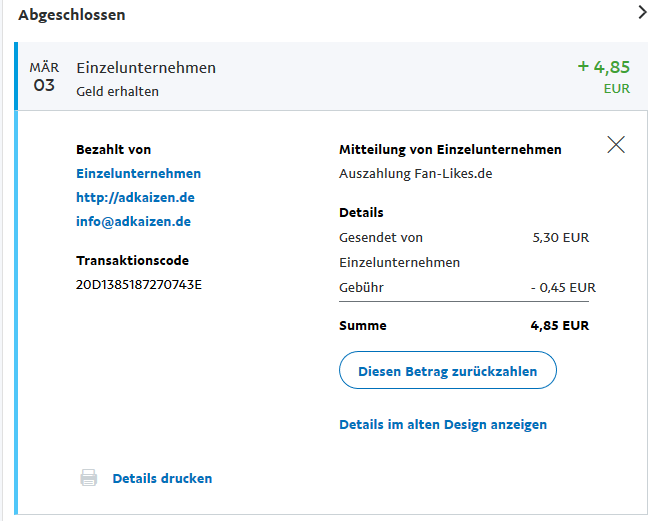Select the Details drucken link
The width and height of the screenshot is (658, 521).
[162, 478]
